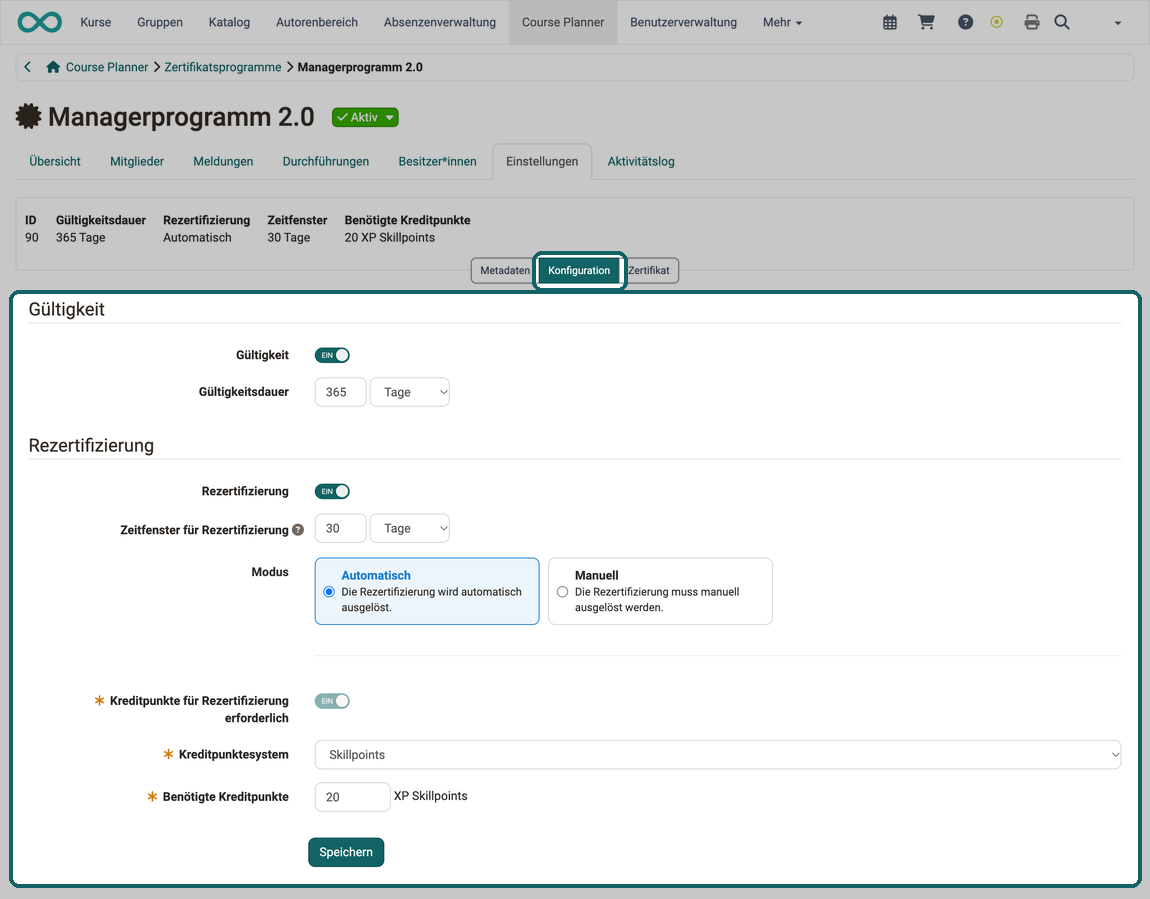Switch to the Besitzer*innen tab

(437, 161)
